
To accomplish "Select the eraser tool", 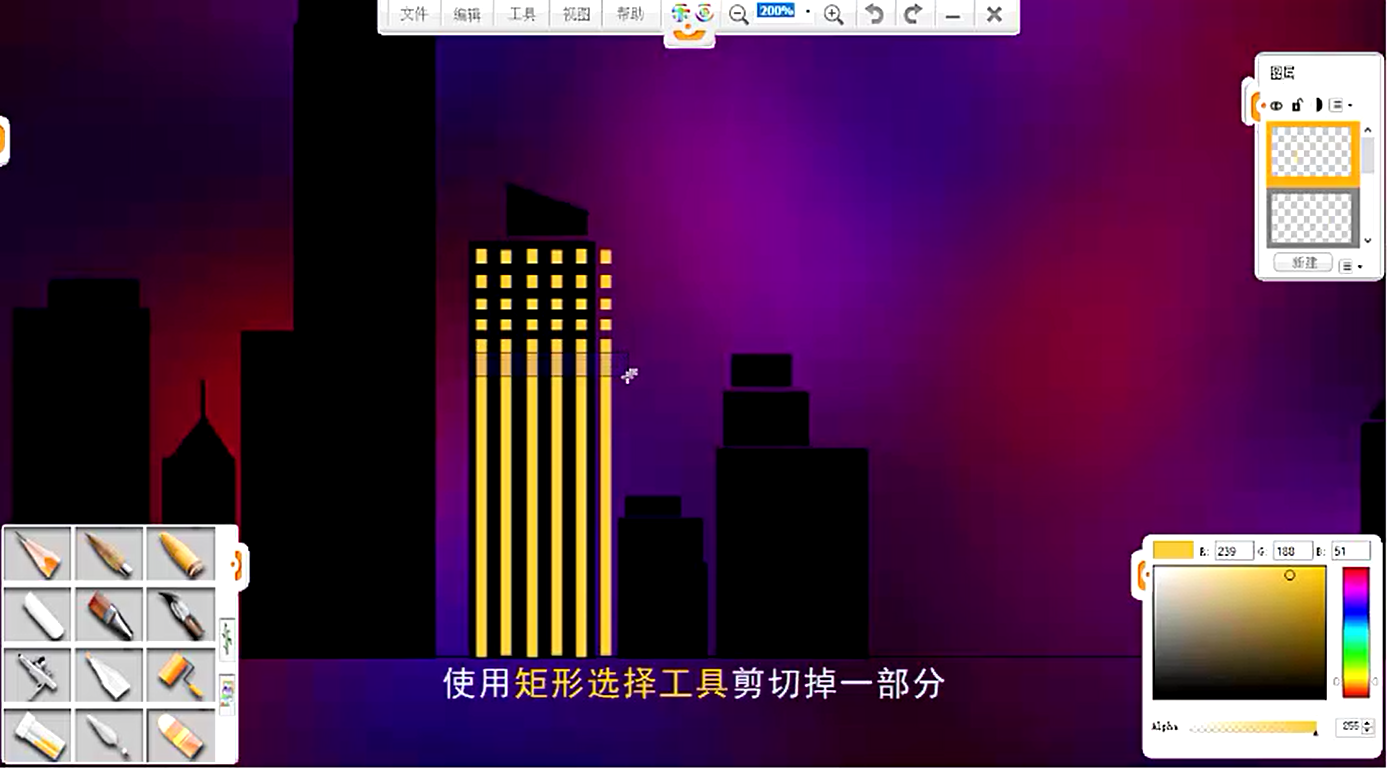I will (181, 736).
